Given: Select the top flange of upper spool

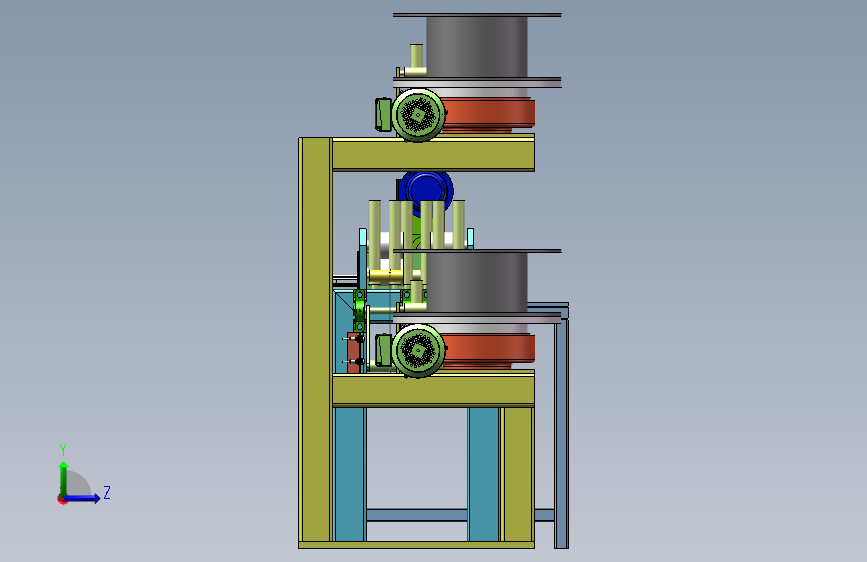Looking at the screenshot, I should coord(477,15).
